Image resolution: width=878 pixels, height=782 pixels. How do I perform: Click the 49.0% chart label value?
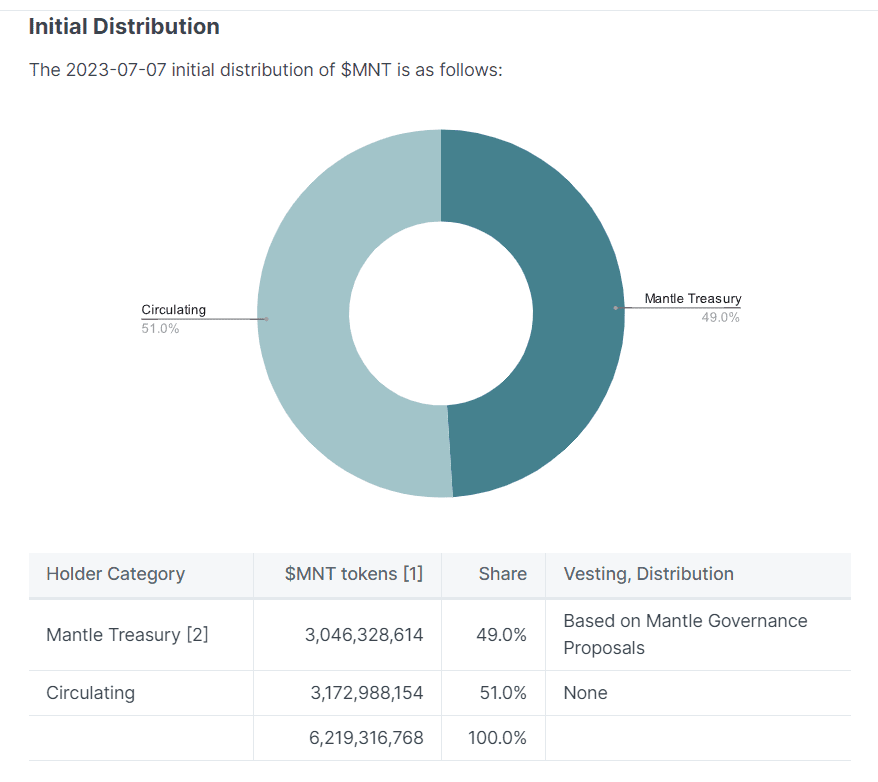tap(720, 317)
